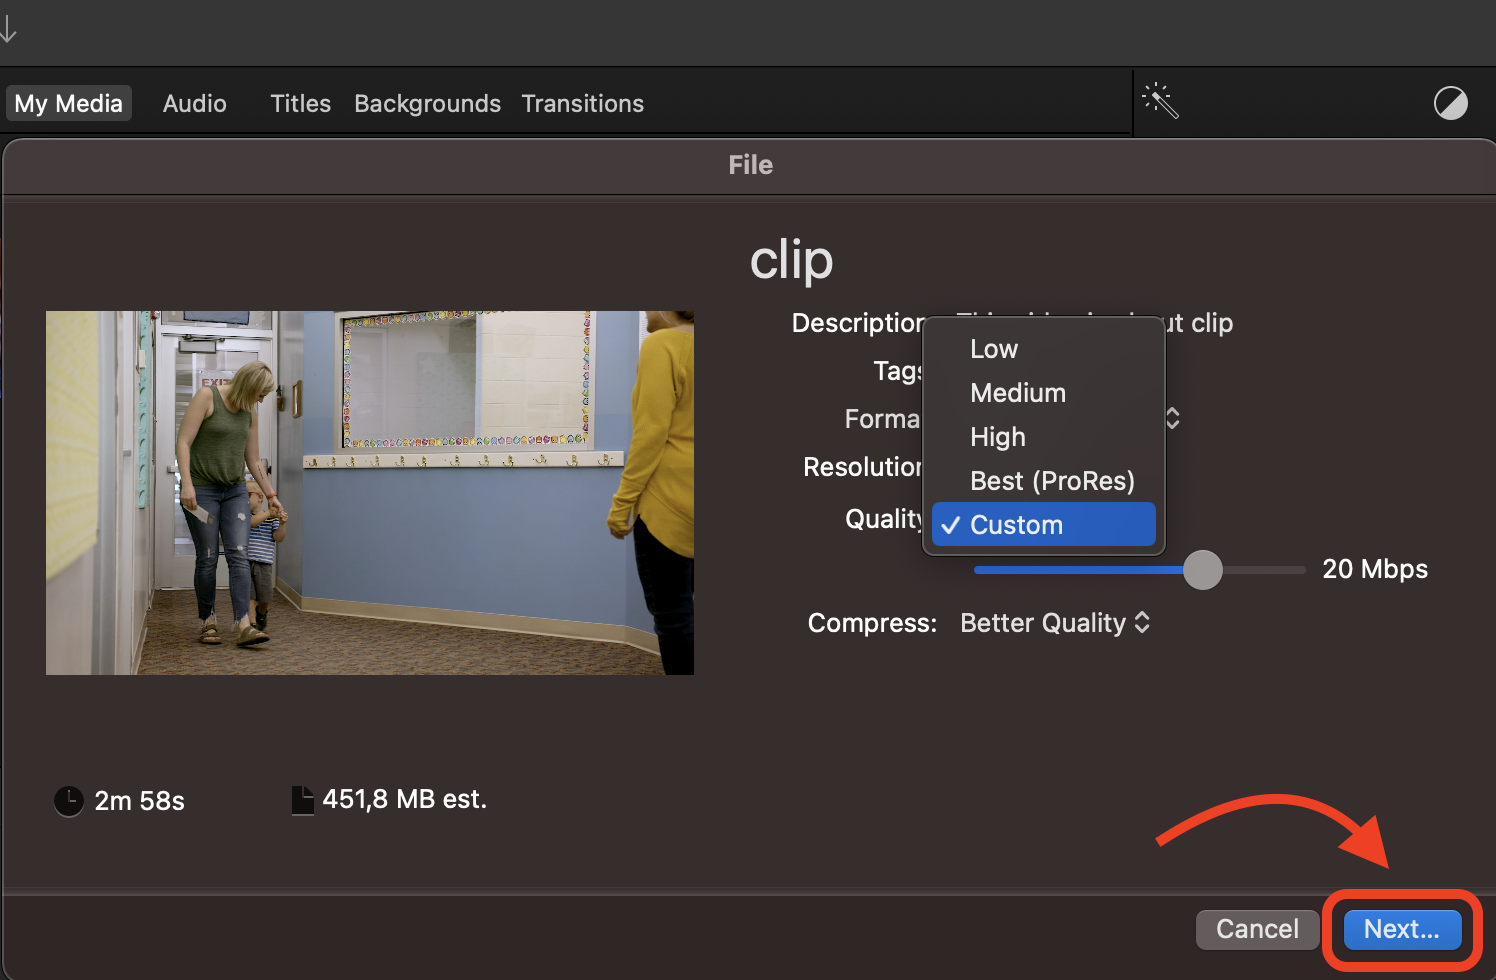Open the Format dropdown chevron
The width and height of the screenshot is (1496, 980).
1173,418
